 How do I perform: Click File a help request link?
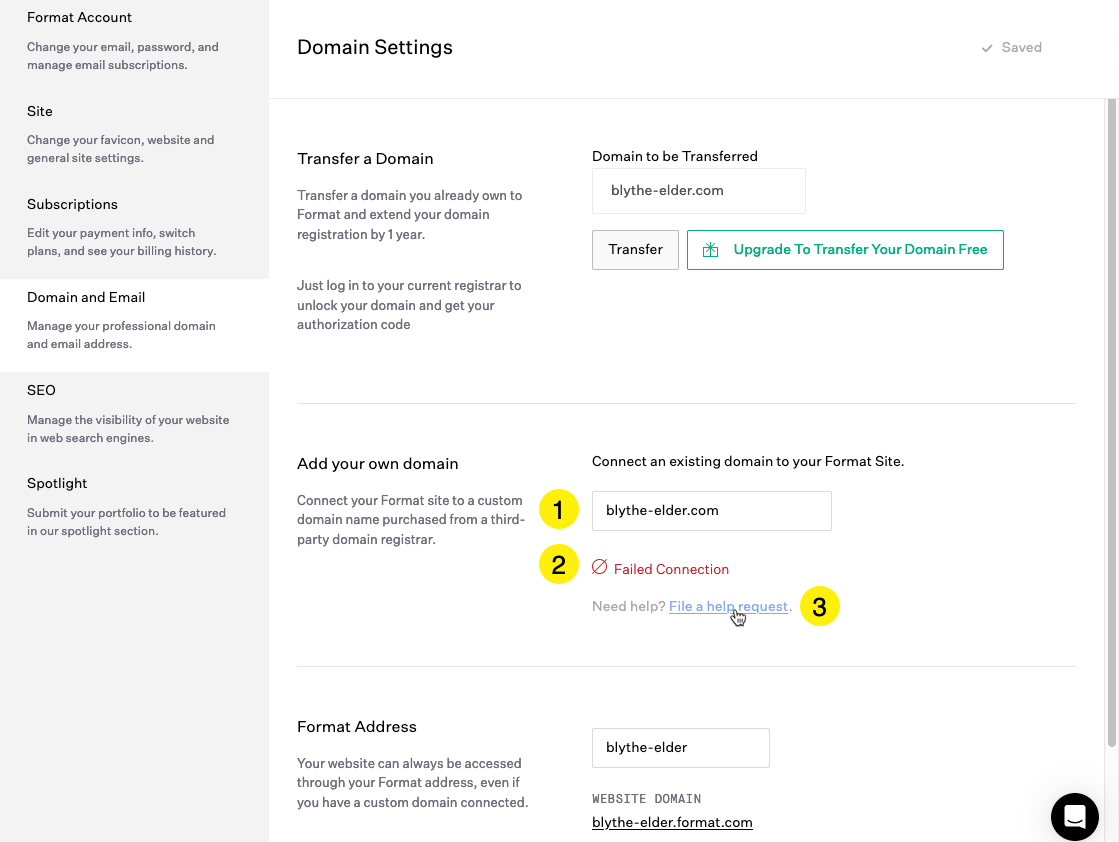728,606
